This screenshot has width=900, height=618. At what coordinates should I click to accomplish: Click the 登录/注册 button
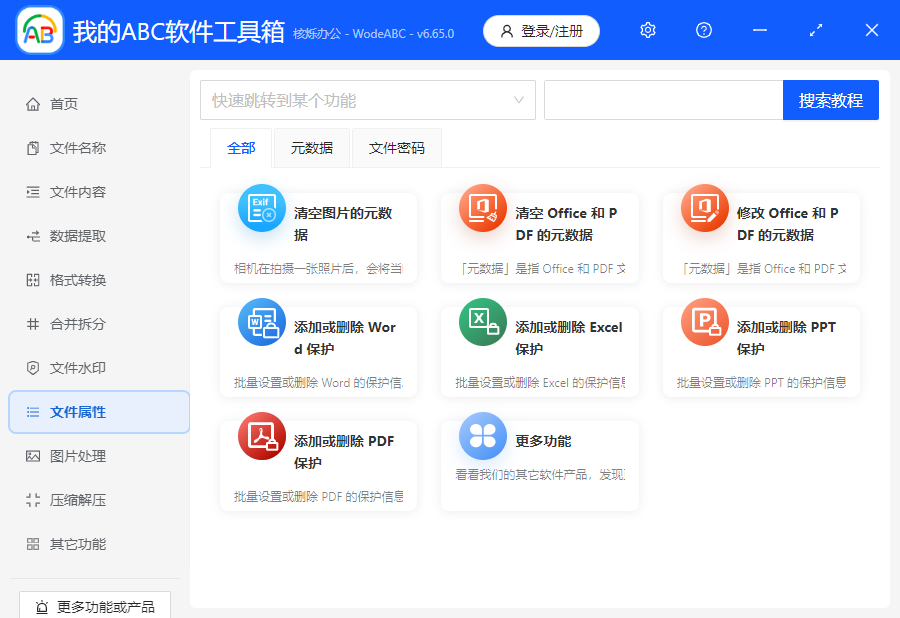(541, 31)
